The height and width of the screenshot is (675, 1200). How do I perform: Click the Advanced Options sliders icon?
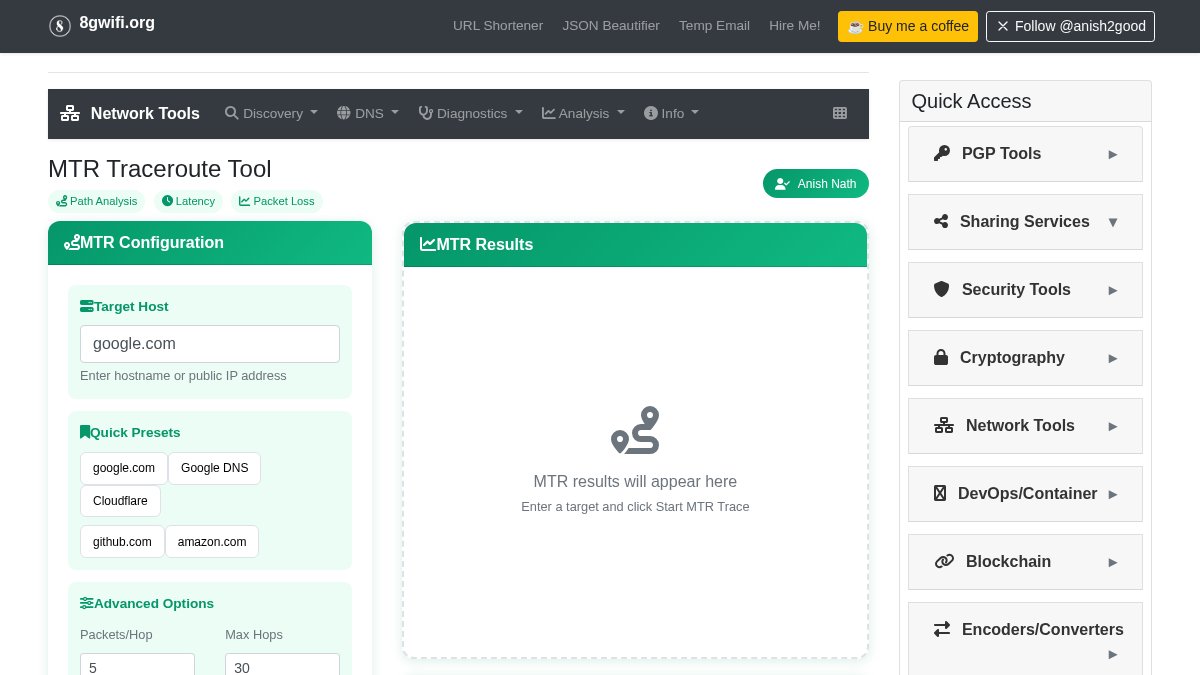tap(87, 603)
